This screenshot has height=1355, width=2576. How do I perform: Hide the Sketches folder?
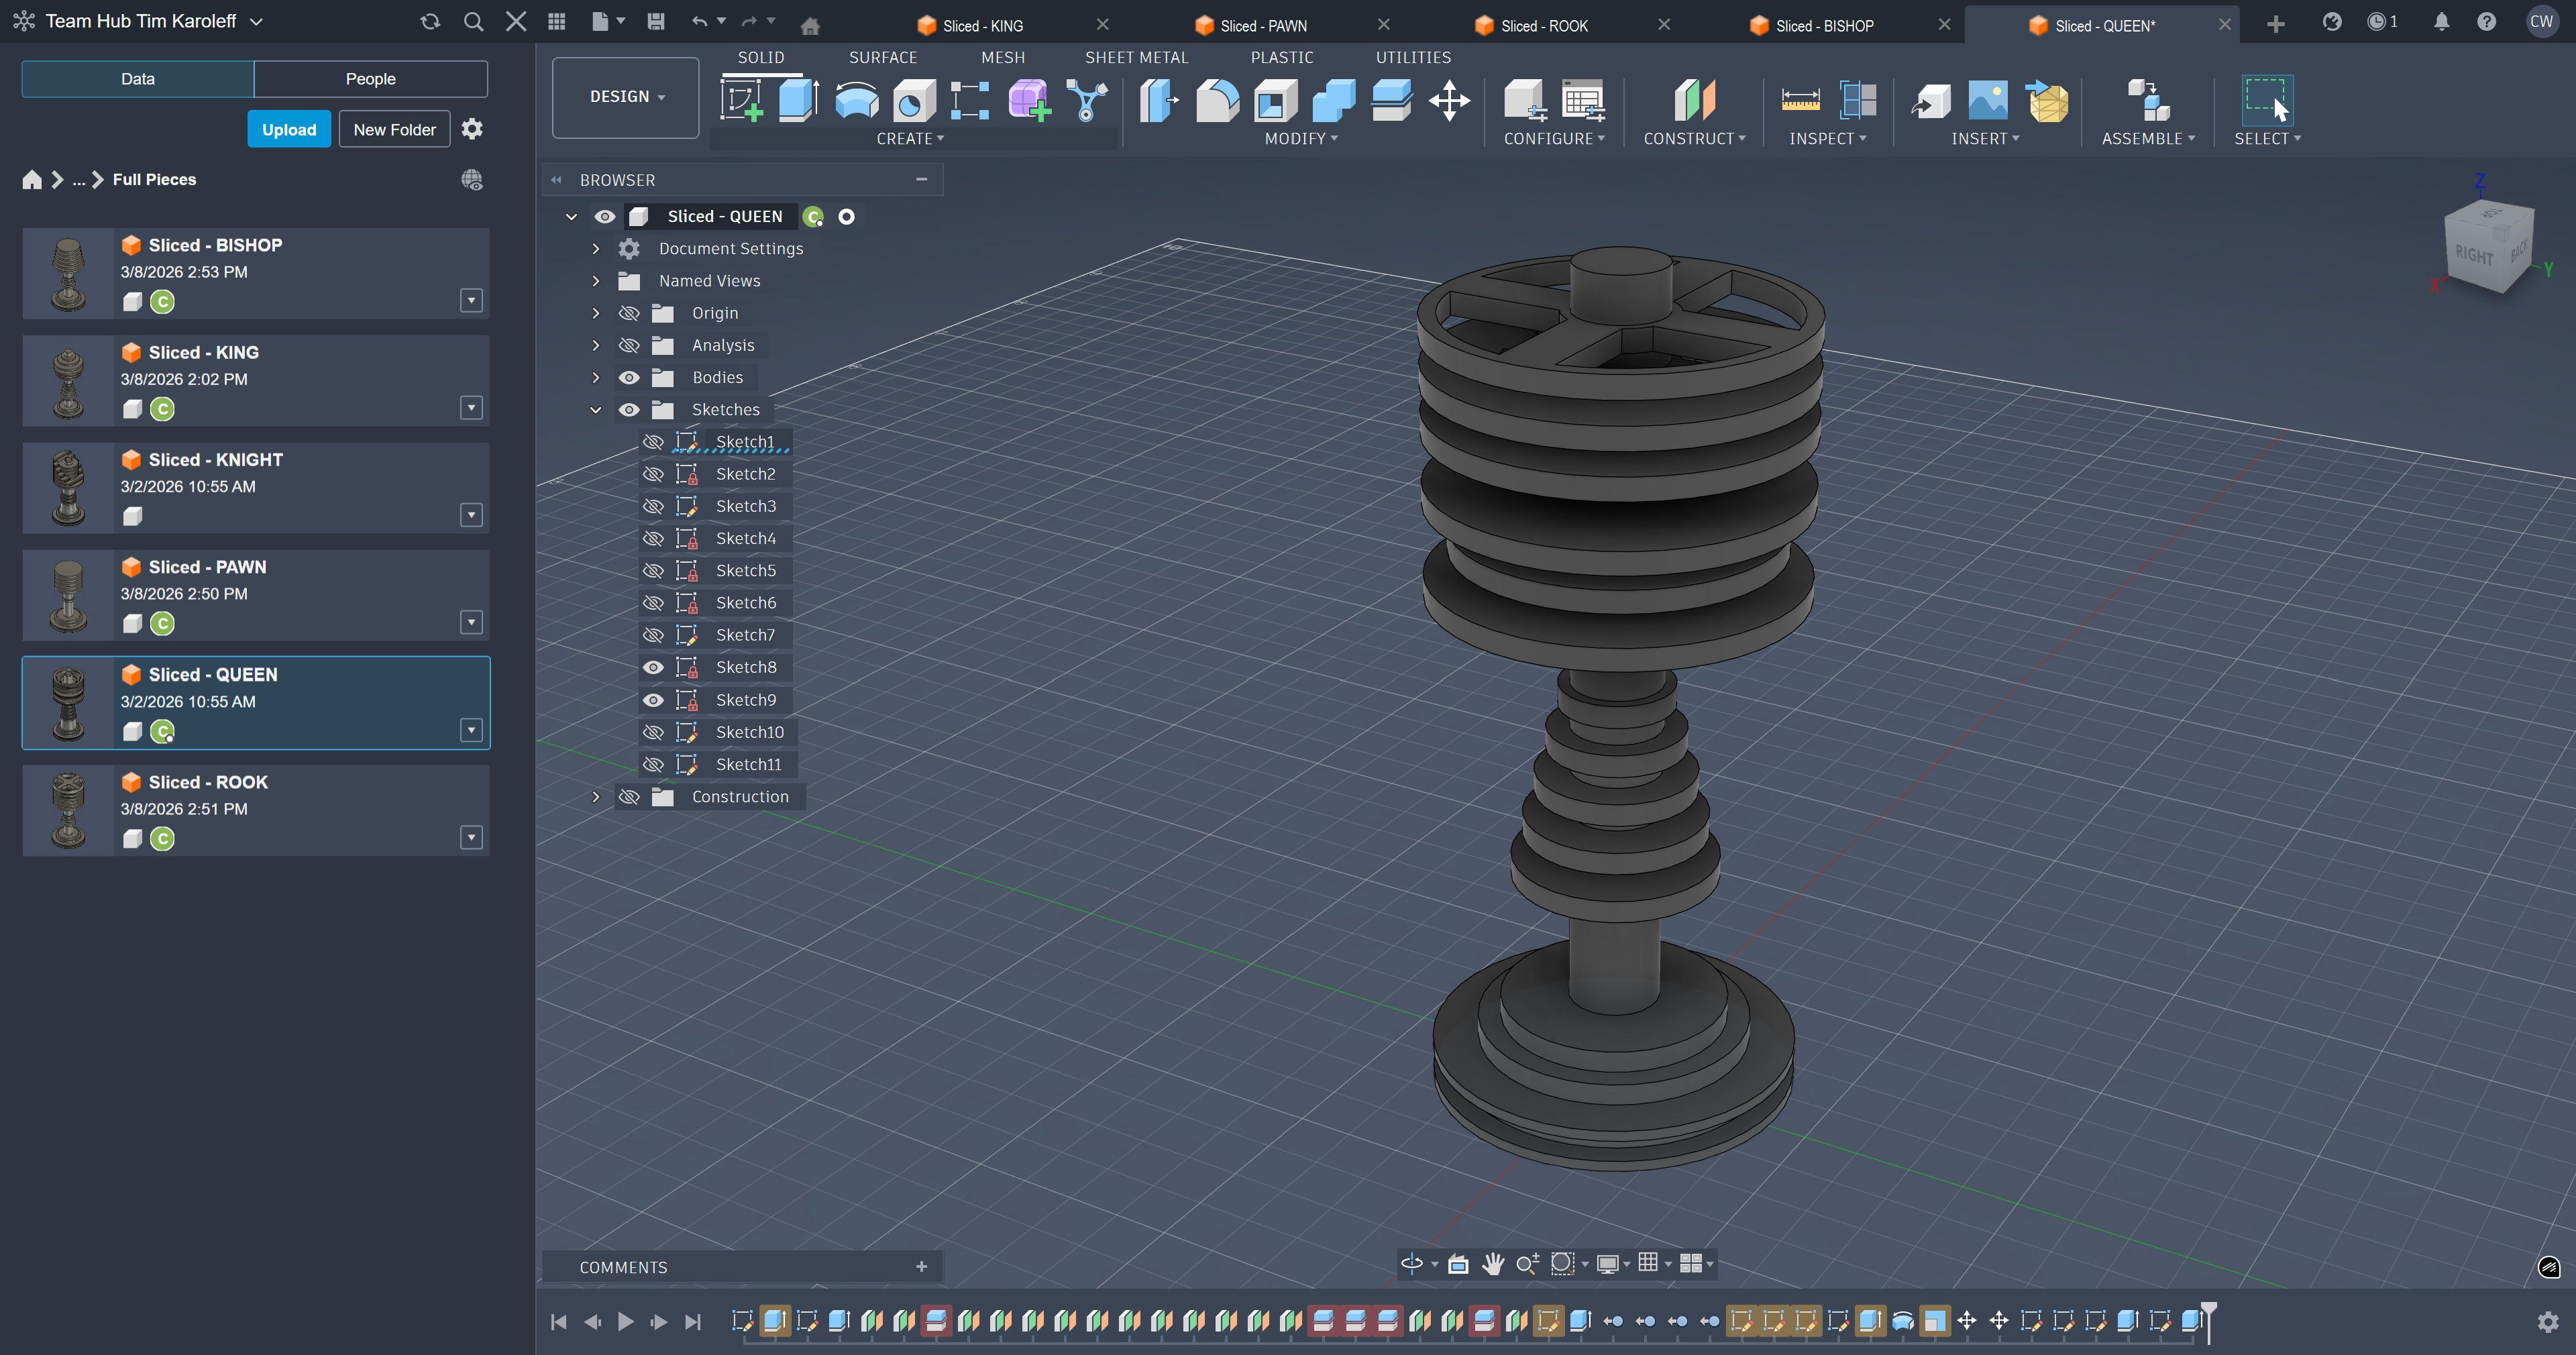pyautogui.click(x=629, y=410)
